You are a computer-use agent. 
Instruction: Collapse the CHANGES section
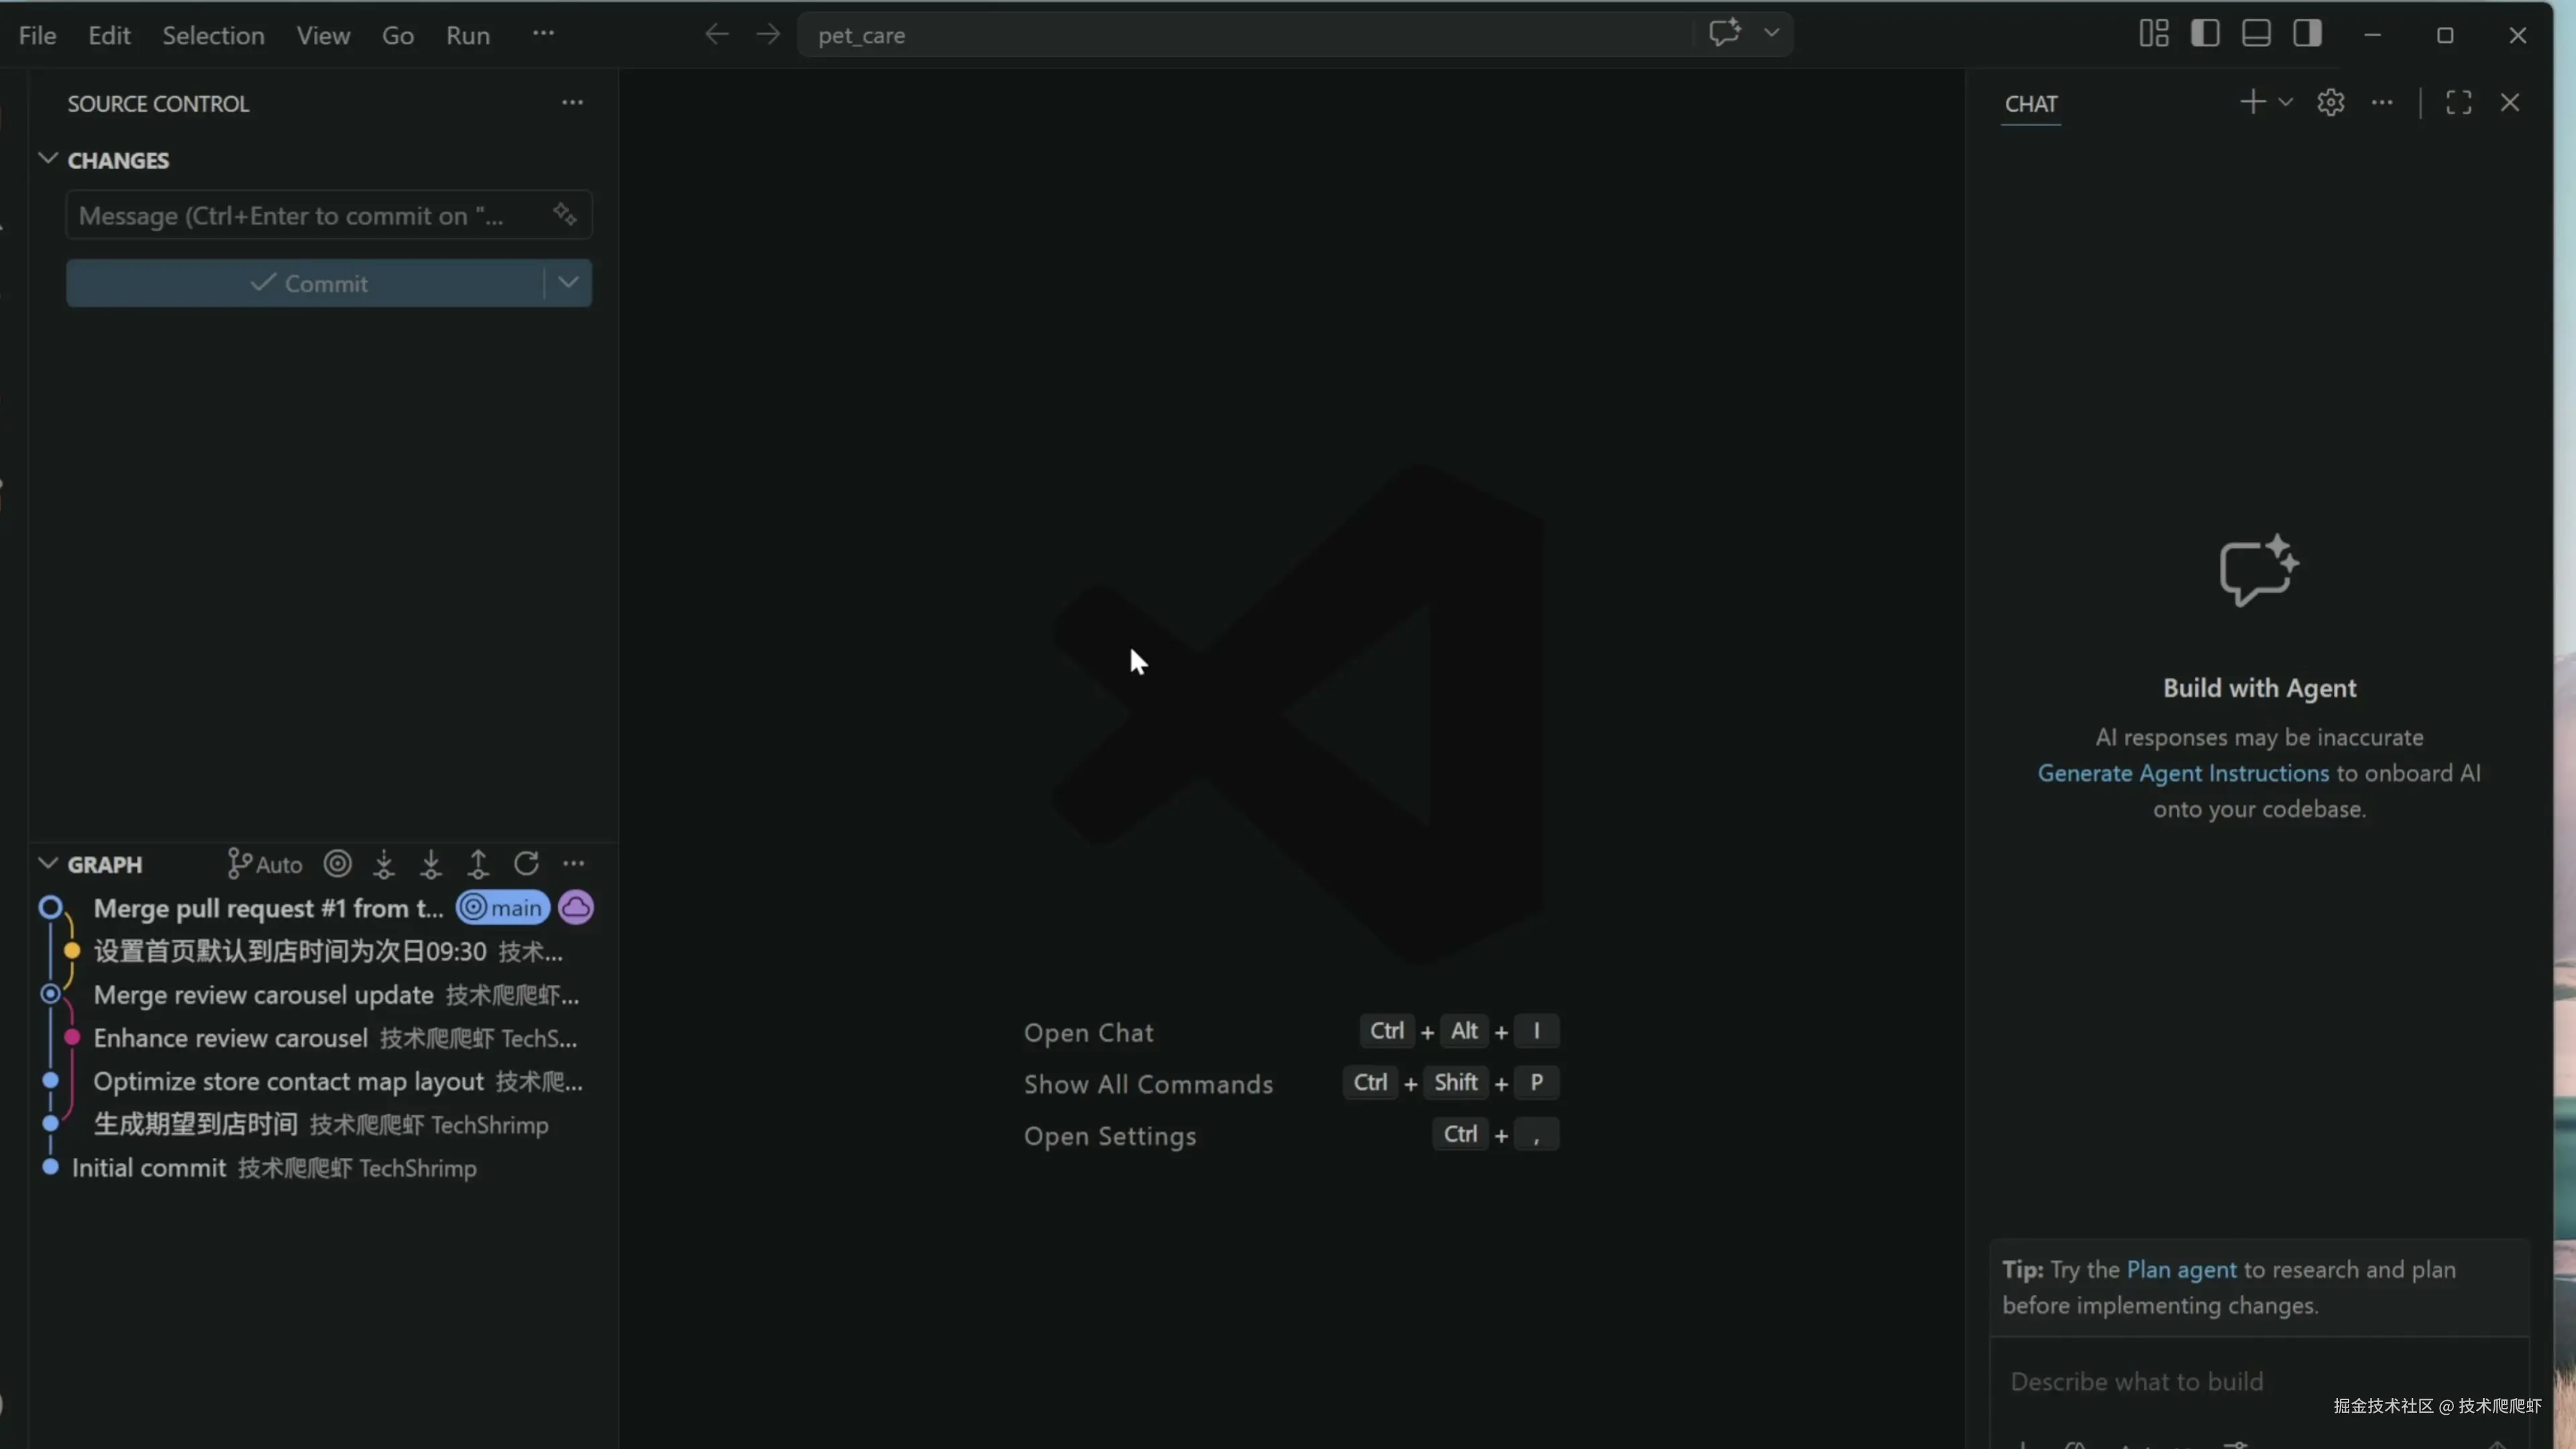(47, 160)
